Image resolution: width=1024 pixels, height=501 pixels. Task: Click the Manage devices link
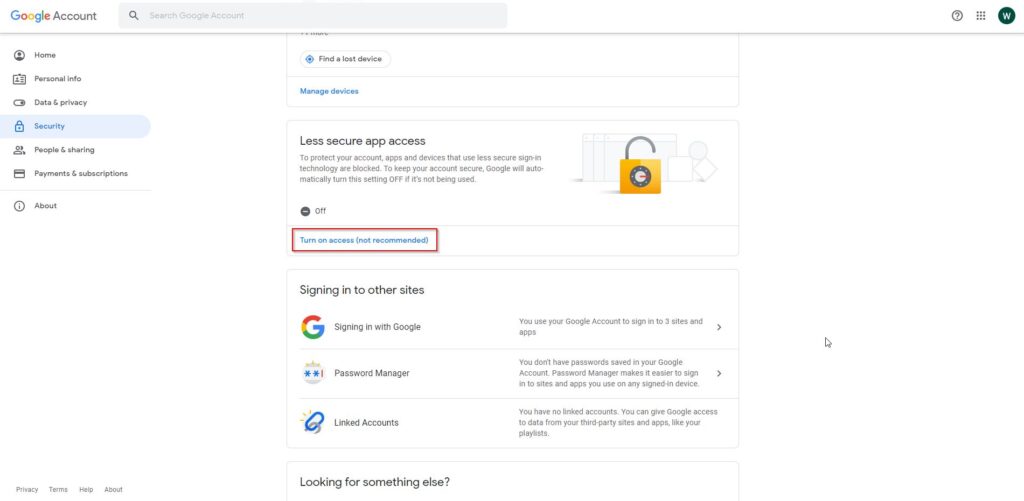329,91
